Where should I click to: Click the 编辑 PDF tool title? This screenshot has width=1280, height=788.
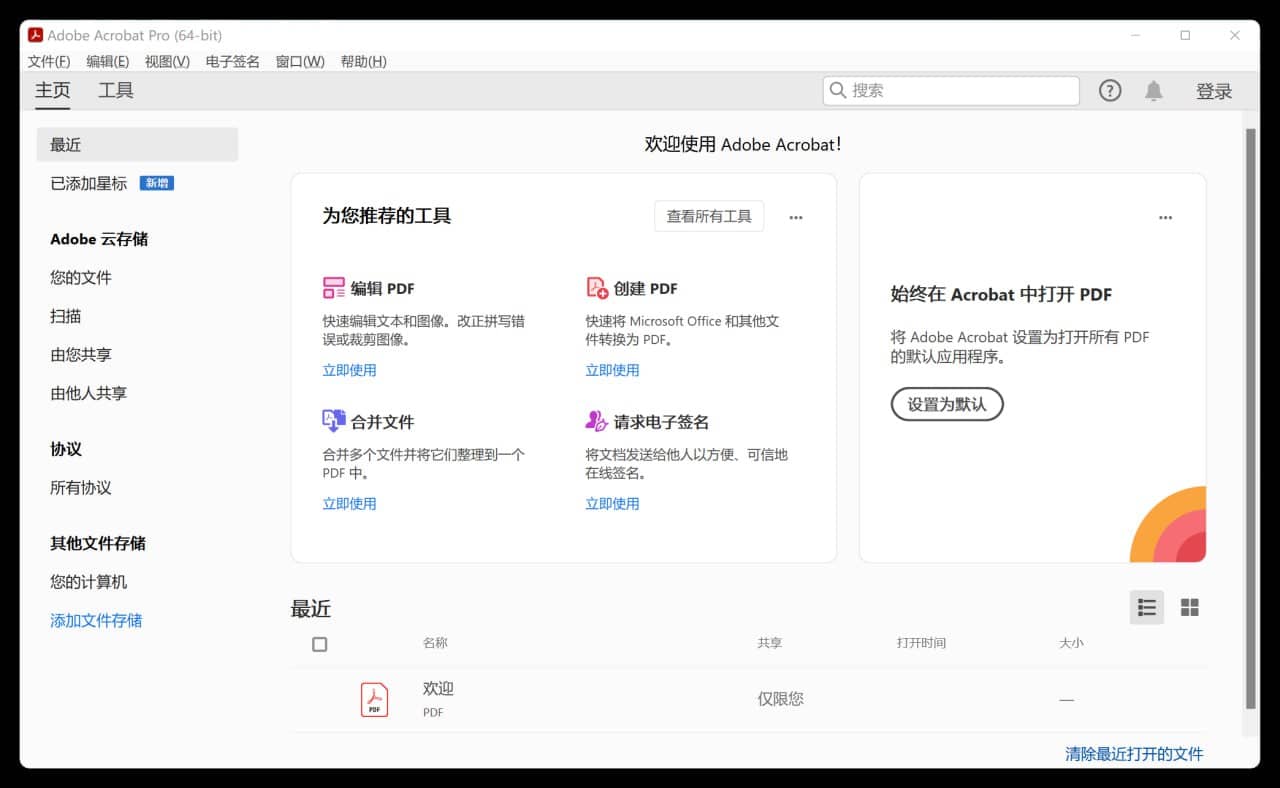click(x=382, y=288)
